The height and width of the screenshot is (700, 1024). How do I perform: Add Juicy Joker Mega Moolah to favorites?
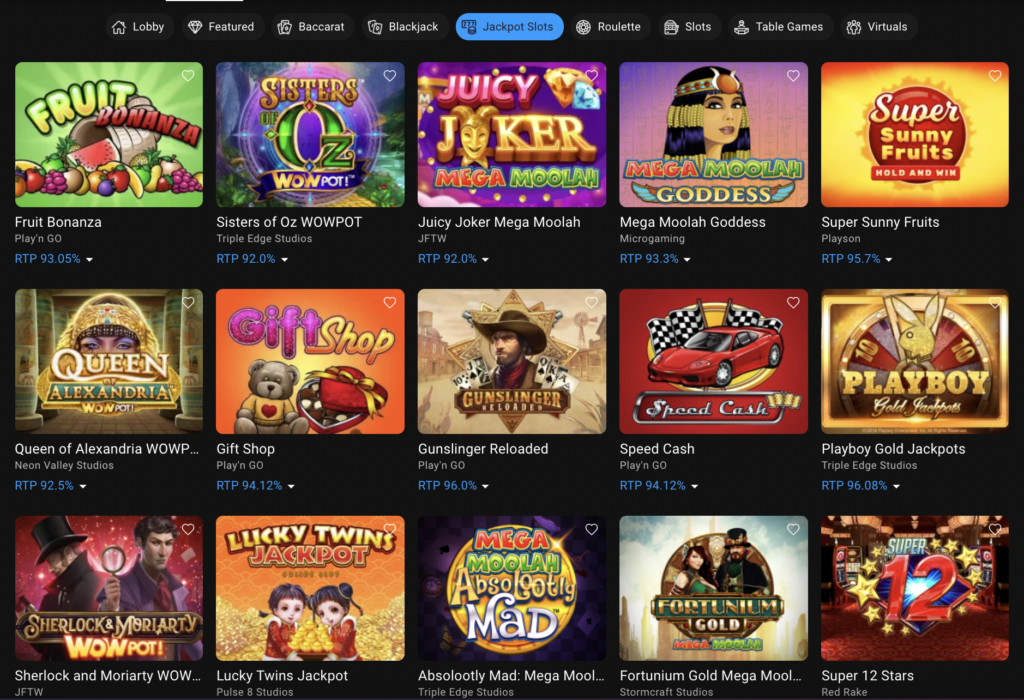[x=592, y=76]
